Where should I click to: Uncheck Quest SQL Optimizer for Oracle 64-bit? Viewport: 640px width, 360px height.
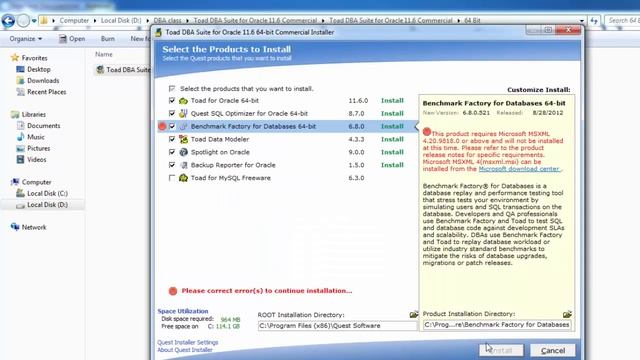pyautogui.click(x=172, y=113)
